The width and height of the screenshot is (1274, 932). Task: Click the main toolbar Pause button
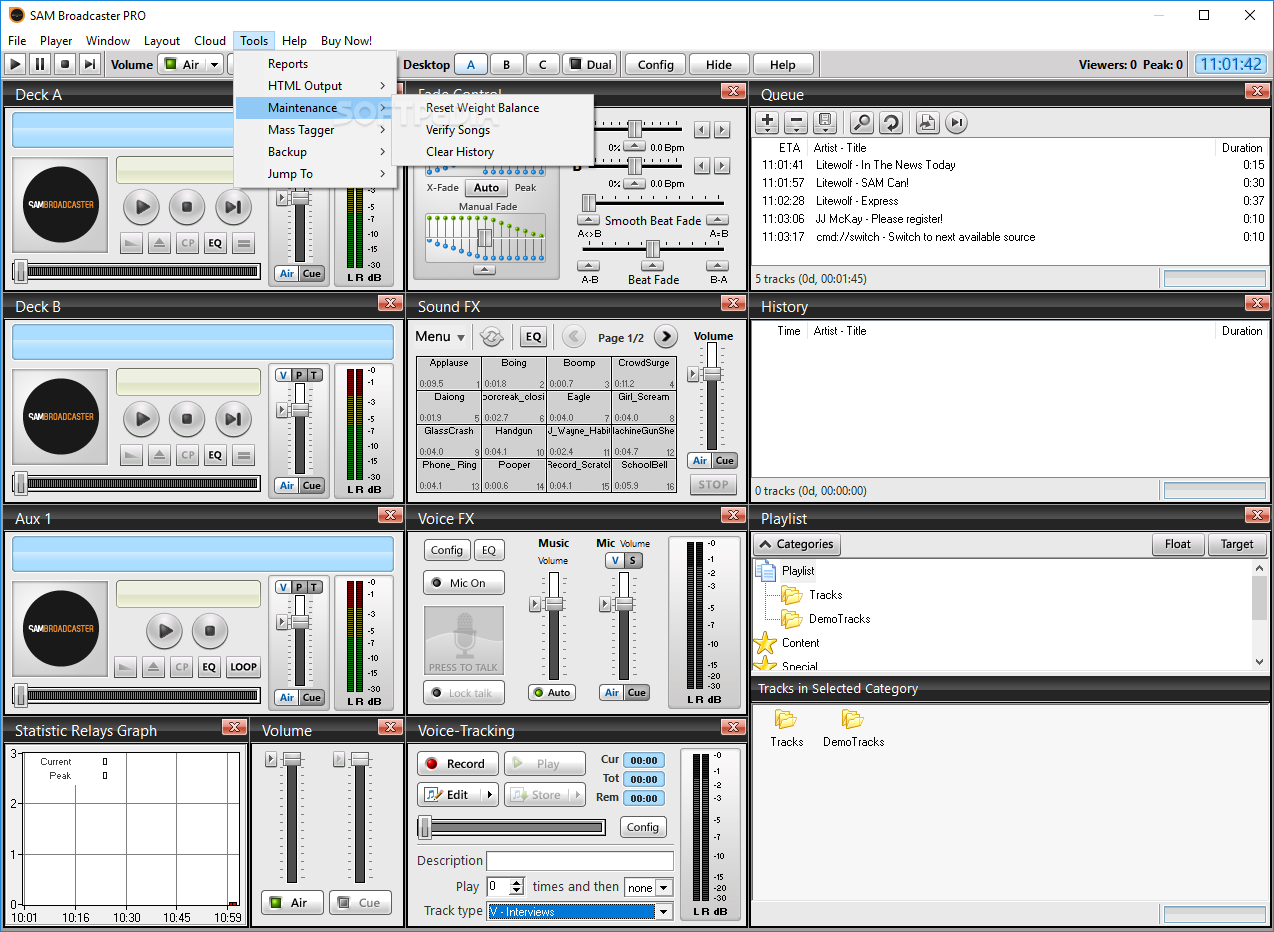click(x=40, y=64)
